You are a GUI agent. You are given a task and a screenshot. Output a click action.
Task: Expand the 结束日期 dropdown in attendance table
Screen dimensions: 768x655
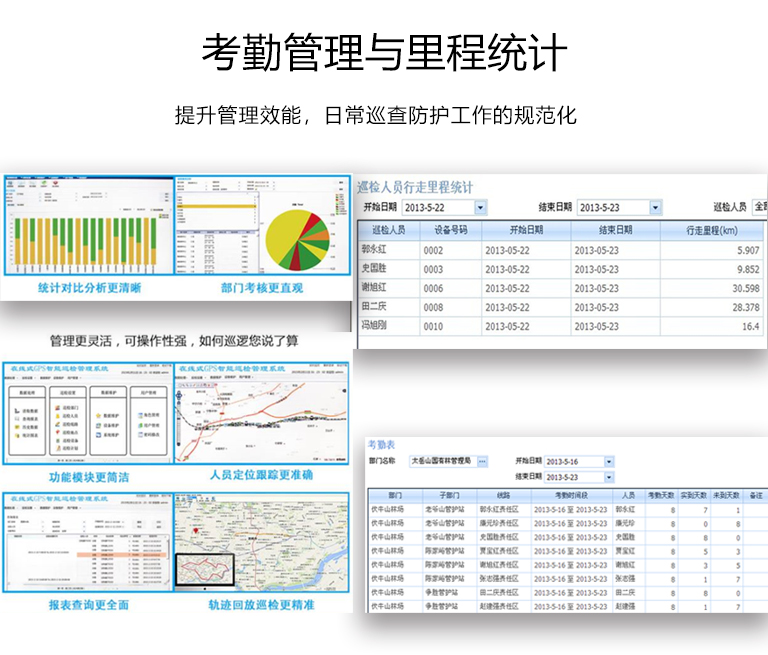pos(608,477)
